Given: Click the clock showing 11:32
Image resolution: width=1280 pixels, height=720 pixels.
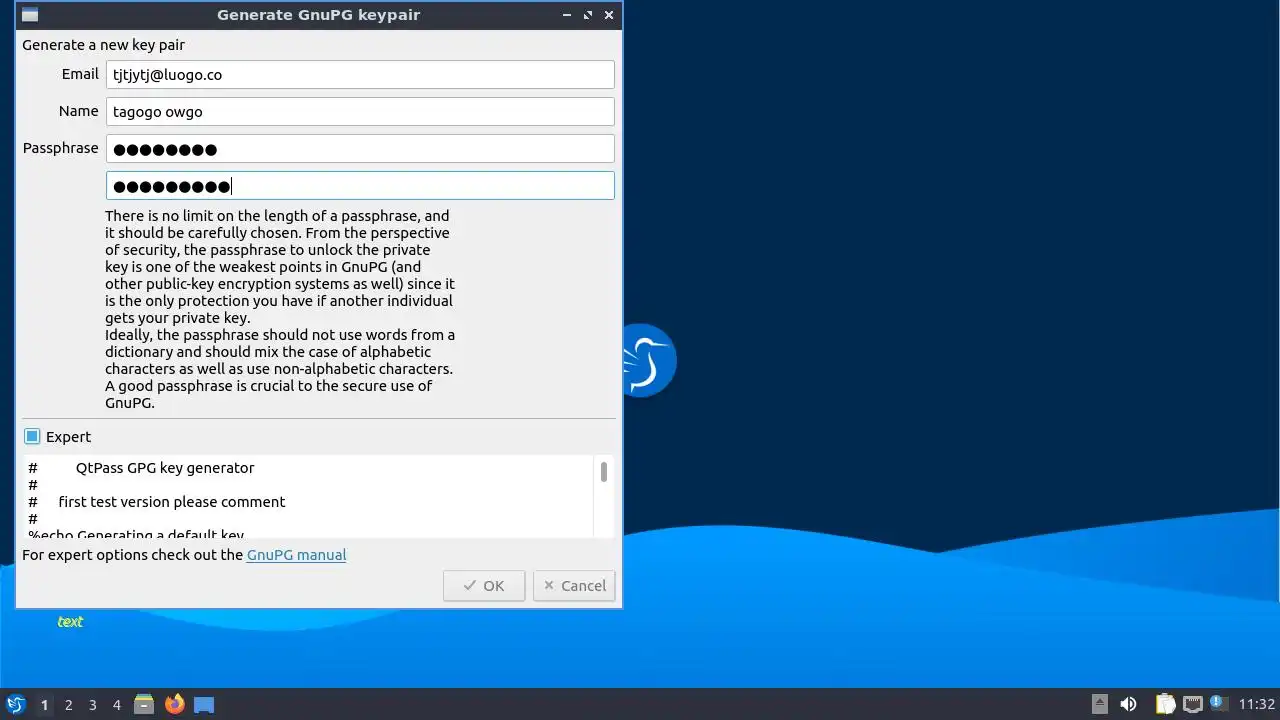Looking at the screenshot, I should pos(1257,704).
